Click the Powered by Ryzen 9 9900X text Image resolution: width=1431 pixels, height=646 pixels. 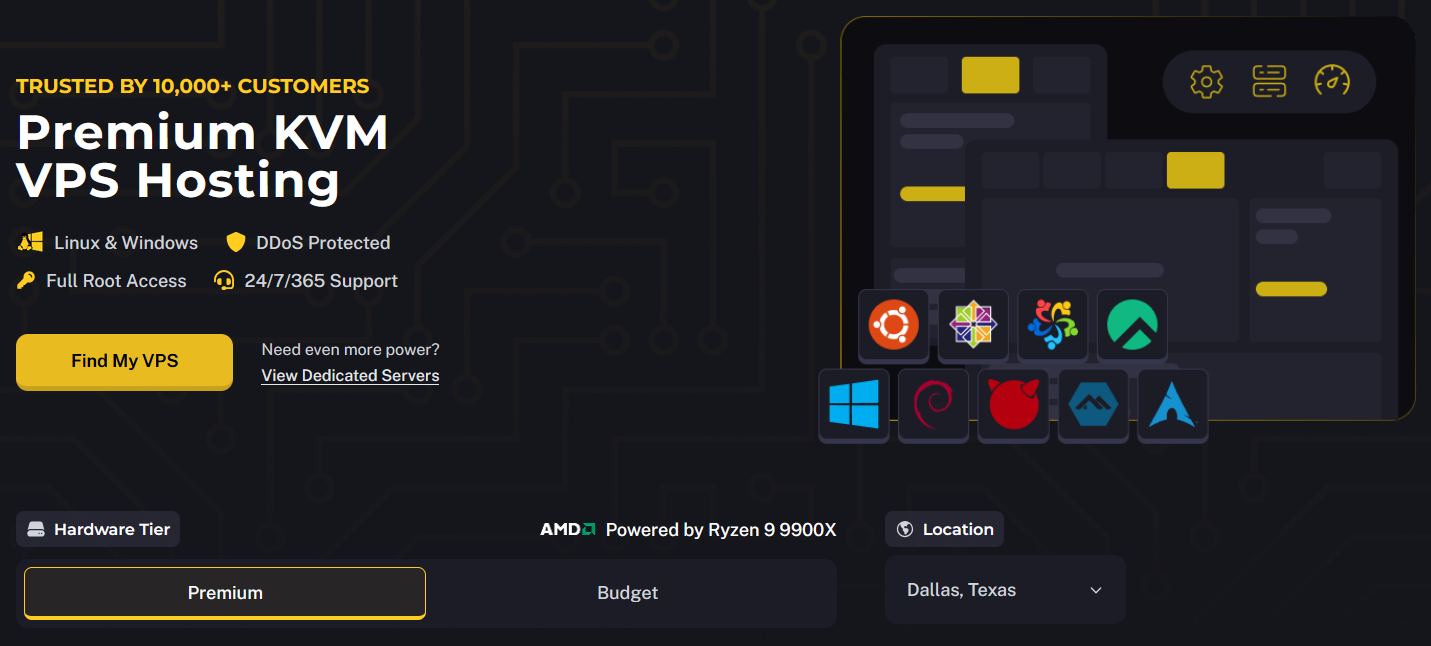coord(721,530)
